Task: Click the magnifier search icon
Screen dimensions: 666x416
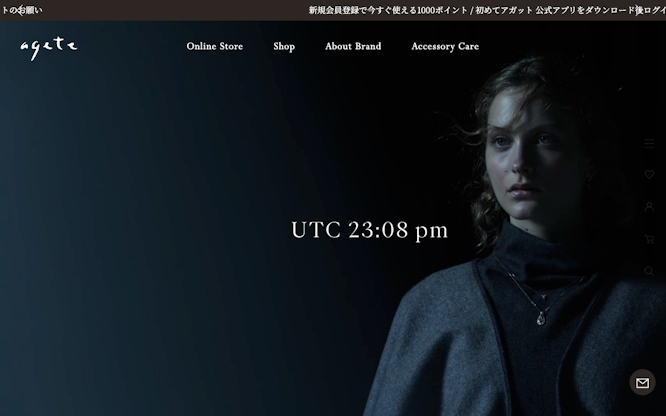Action: (x=649, y=271)
